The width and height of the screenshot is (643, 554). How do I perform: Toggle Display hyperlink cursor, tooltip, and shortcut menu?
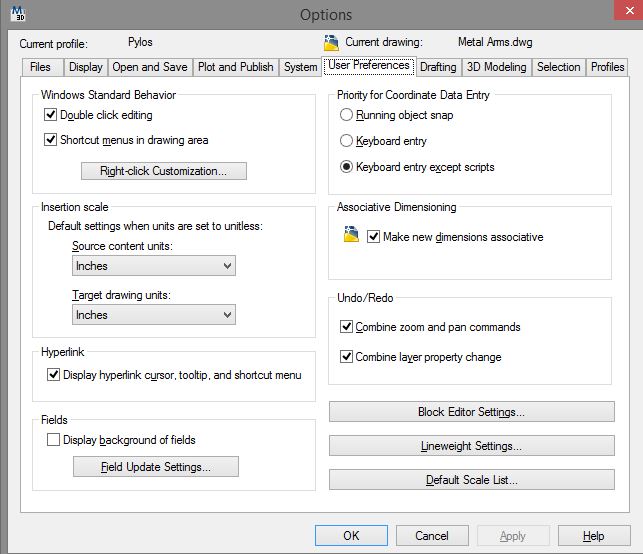[x=53, y=375]
